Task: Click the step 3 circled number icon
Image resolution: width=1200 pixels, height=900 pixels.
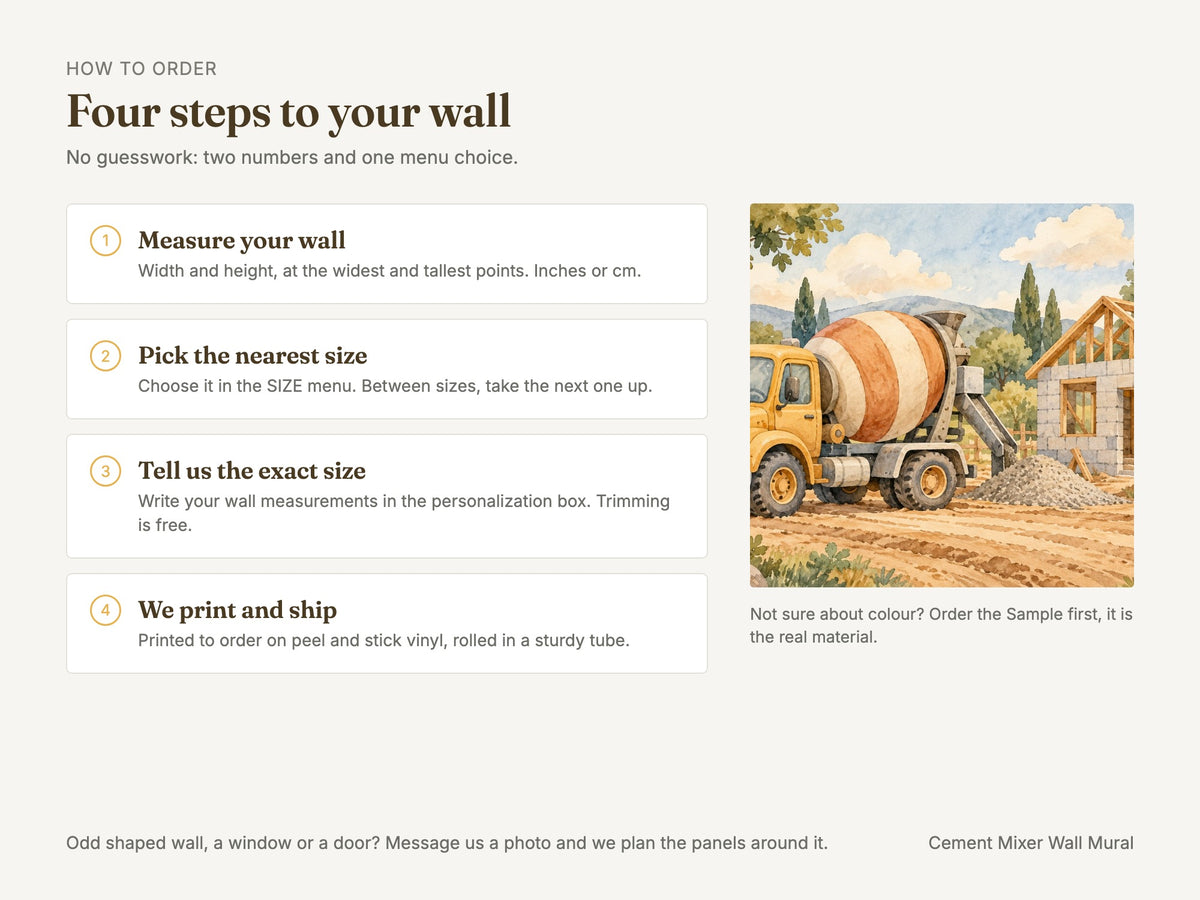Action: click(105, 471)
